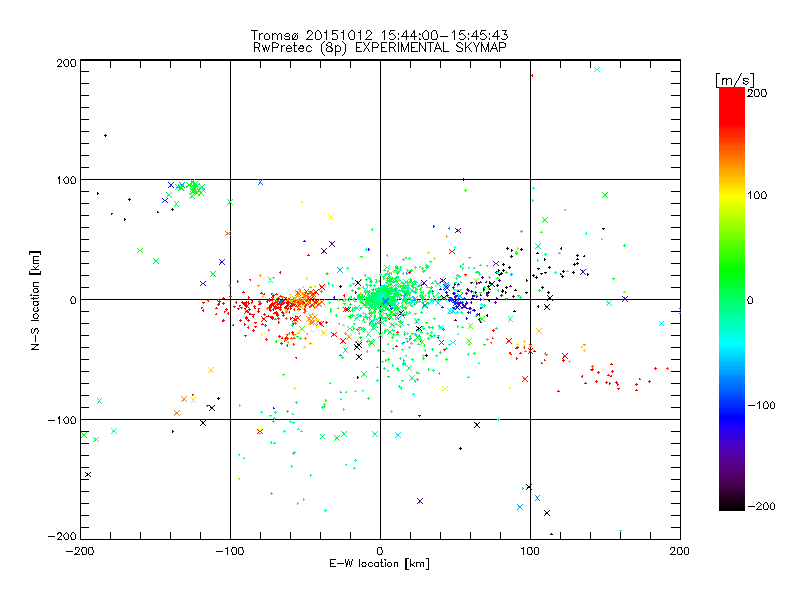Click the x-axis tick label '-100'
800x600 pixels.
tap(230, 551)
